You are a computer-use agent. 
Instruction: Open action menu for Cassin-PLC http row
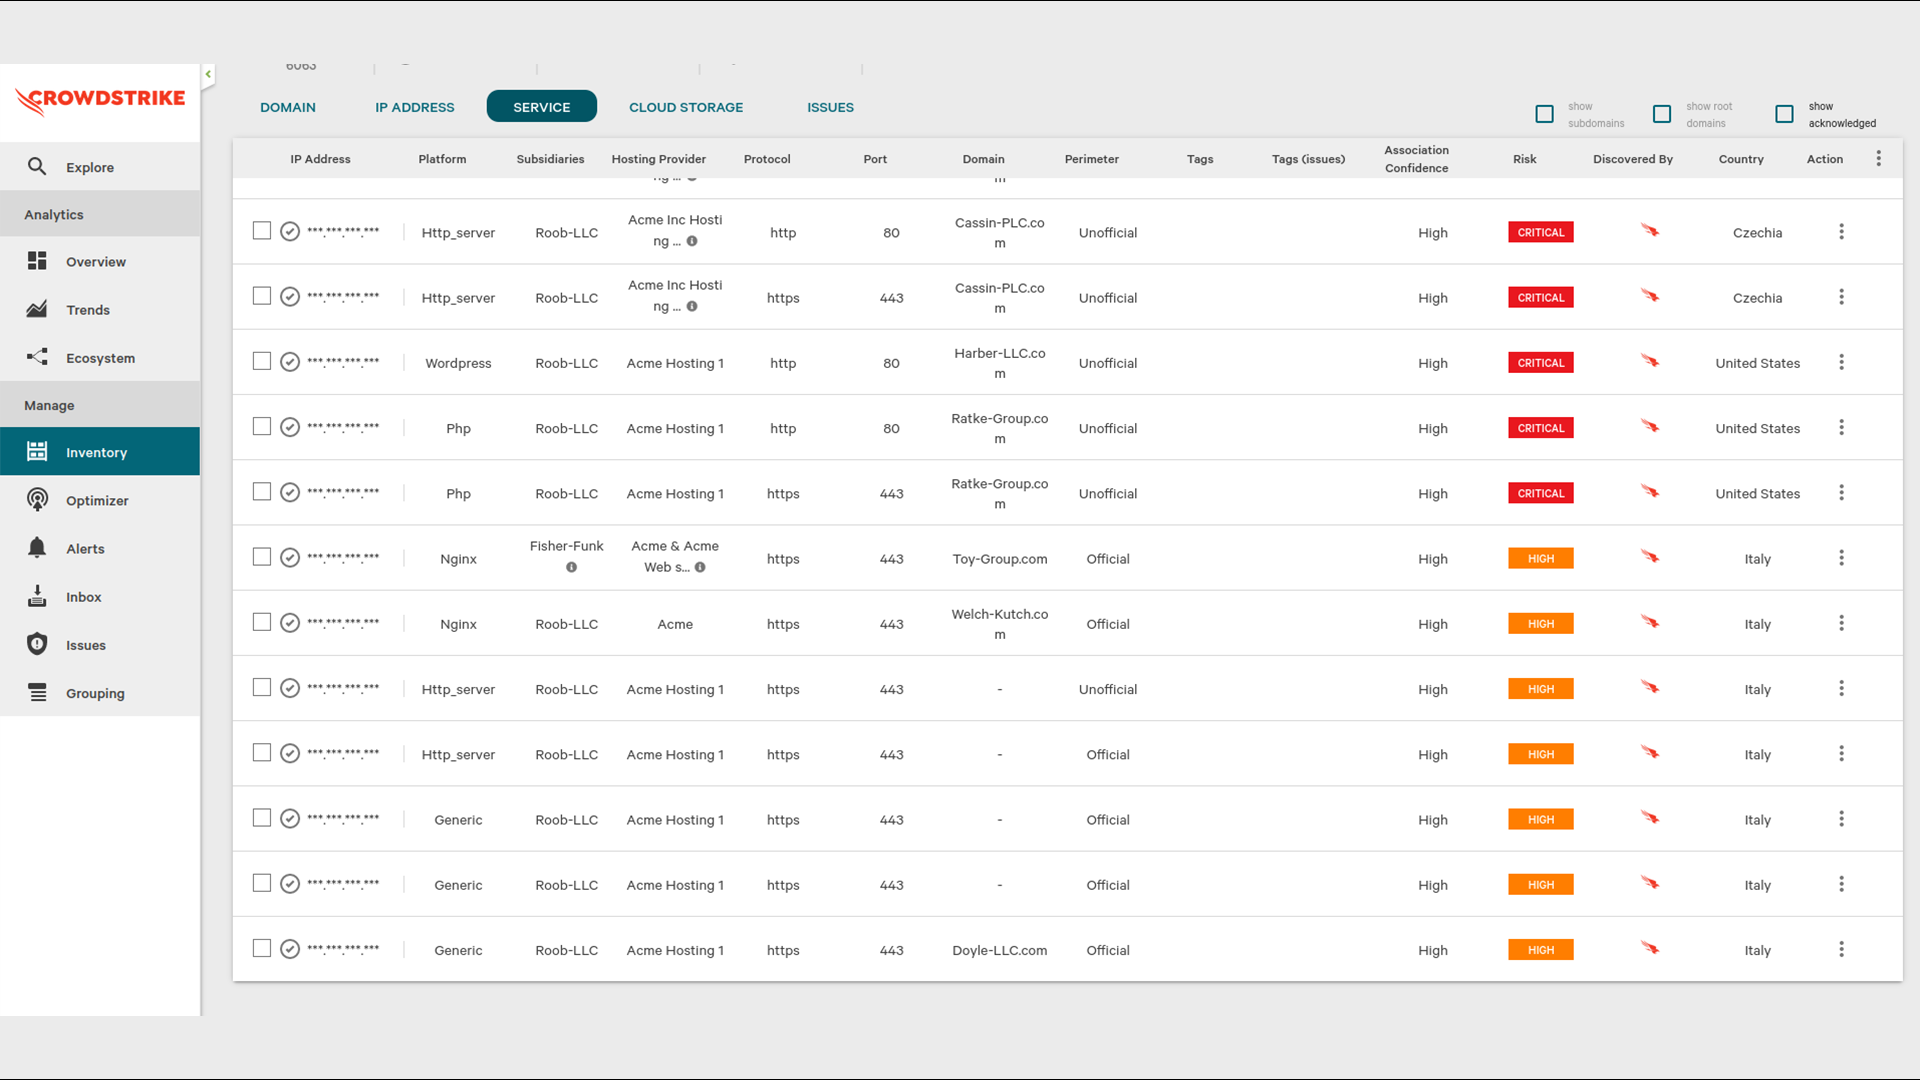1841,232
